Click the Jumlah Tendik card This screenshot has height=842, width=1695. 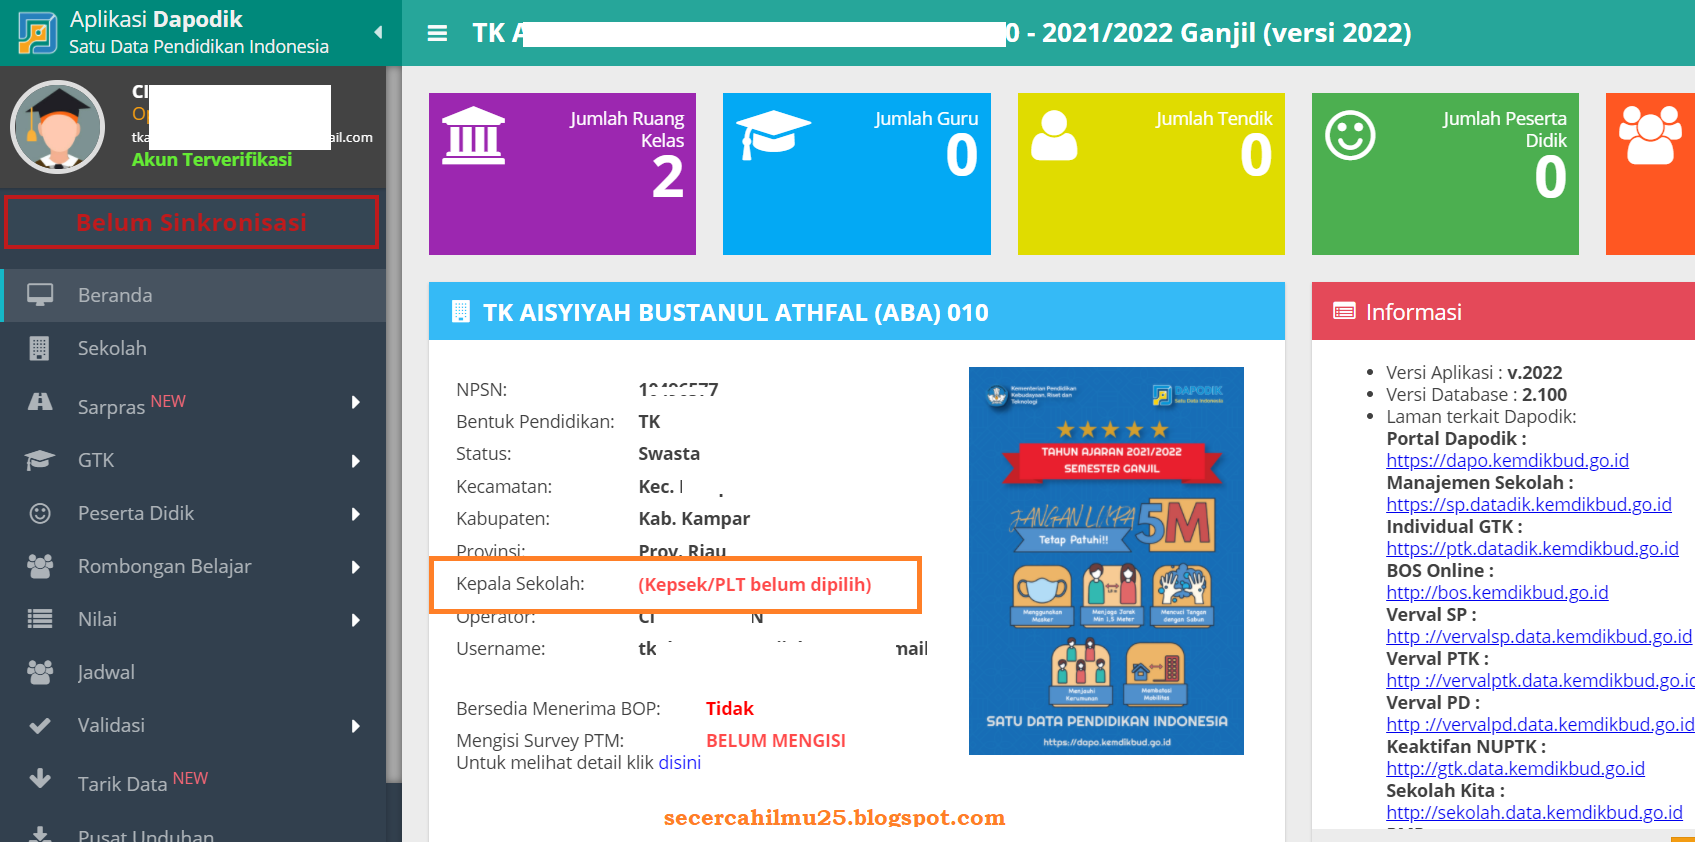pyautogui.click(x=1151, y=174)
